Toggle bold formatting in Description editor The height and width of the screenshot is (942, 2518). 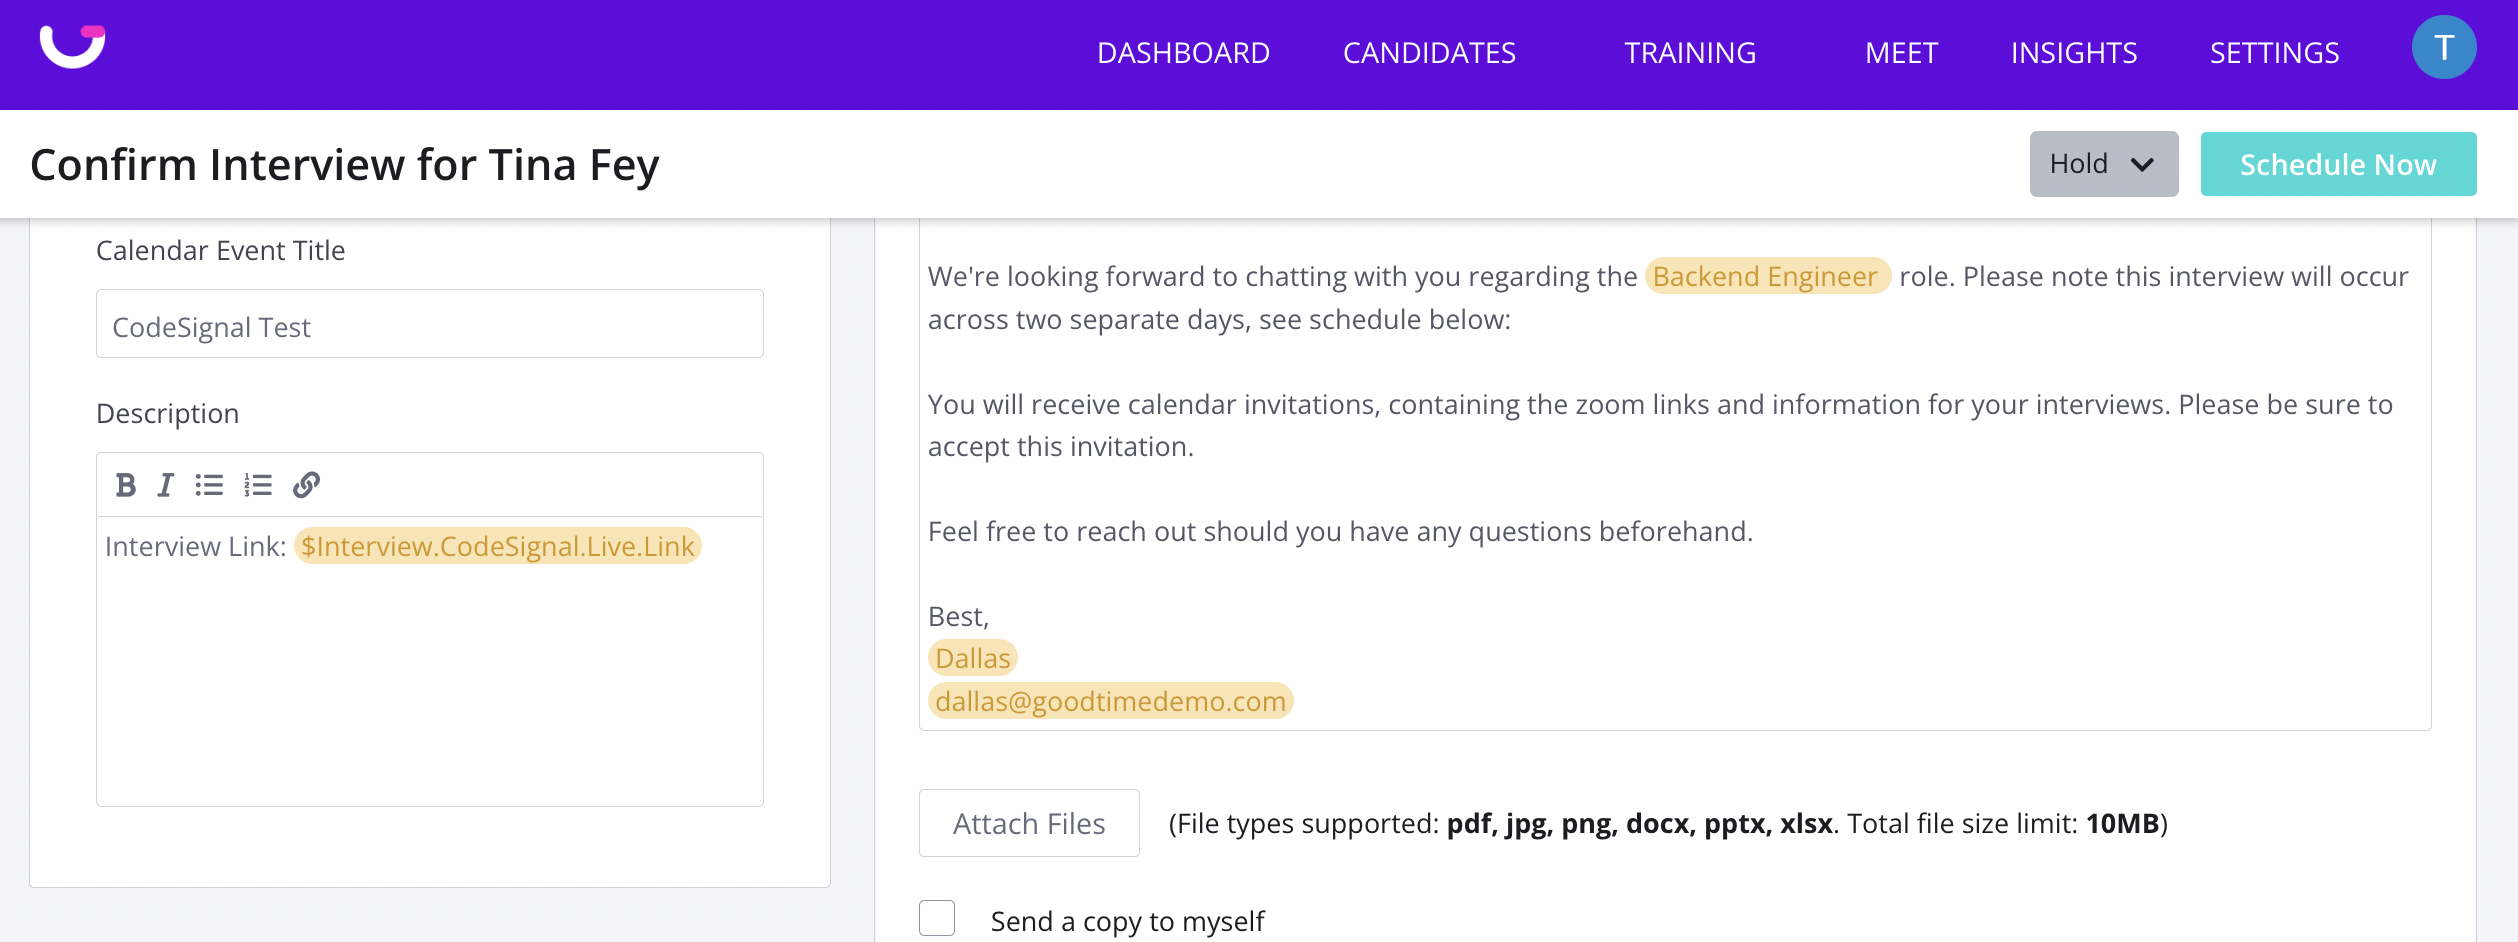tap(125, 485)
